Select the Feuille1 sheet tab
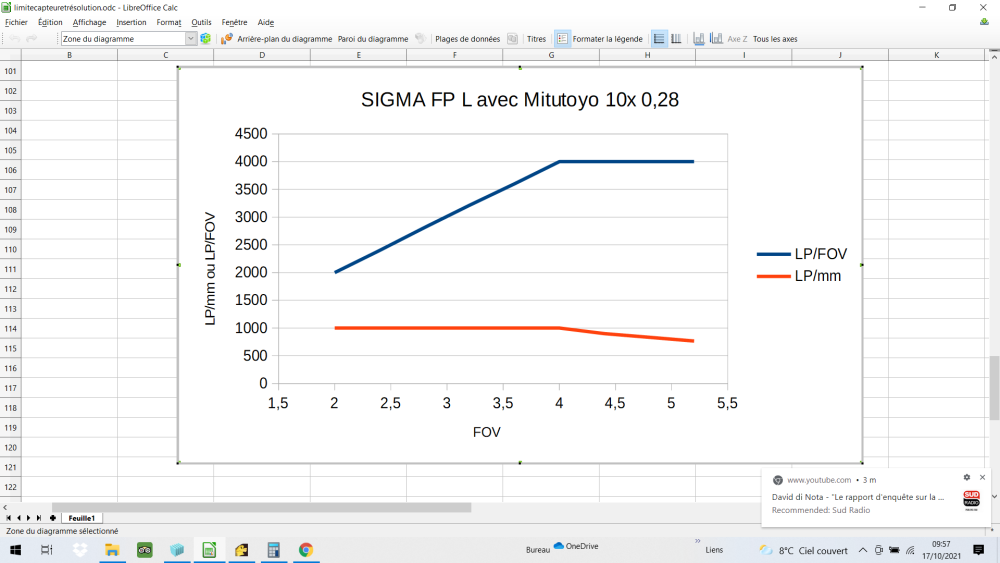The height and width of the screenshot is (563, 1000). point(81,518)
